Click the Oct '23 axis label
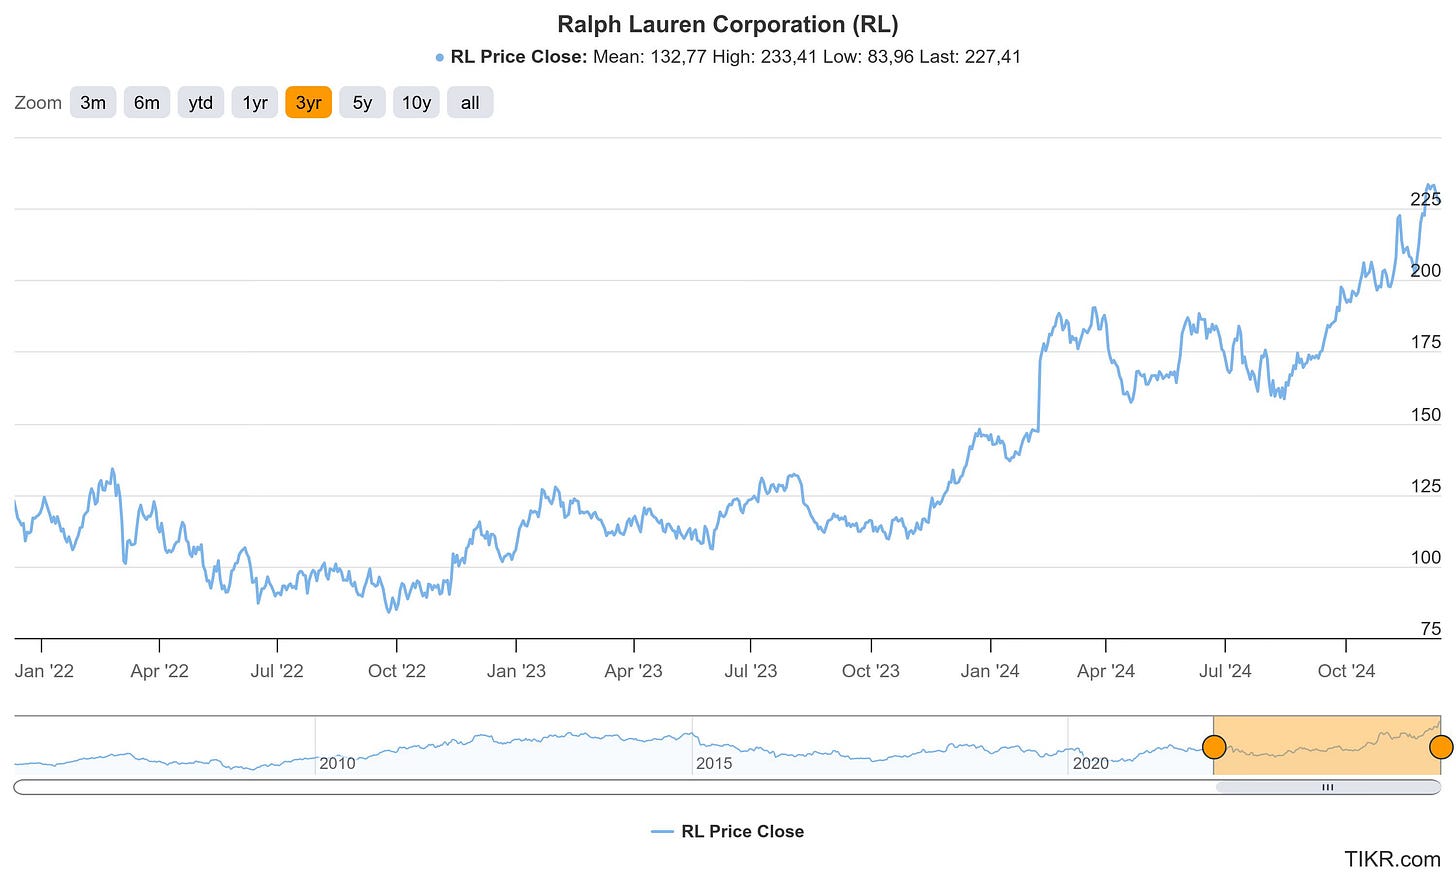This screenshot has height=874, width=1456. point(871,671)
